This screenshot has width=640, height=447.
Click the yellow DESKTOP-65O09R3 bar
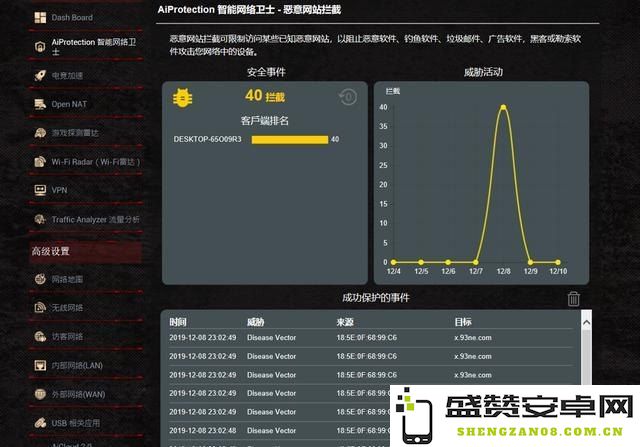(290, 140)
